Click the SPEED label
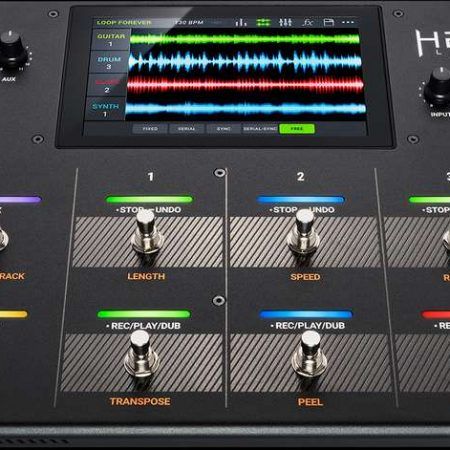 [x=305, y=277]
